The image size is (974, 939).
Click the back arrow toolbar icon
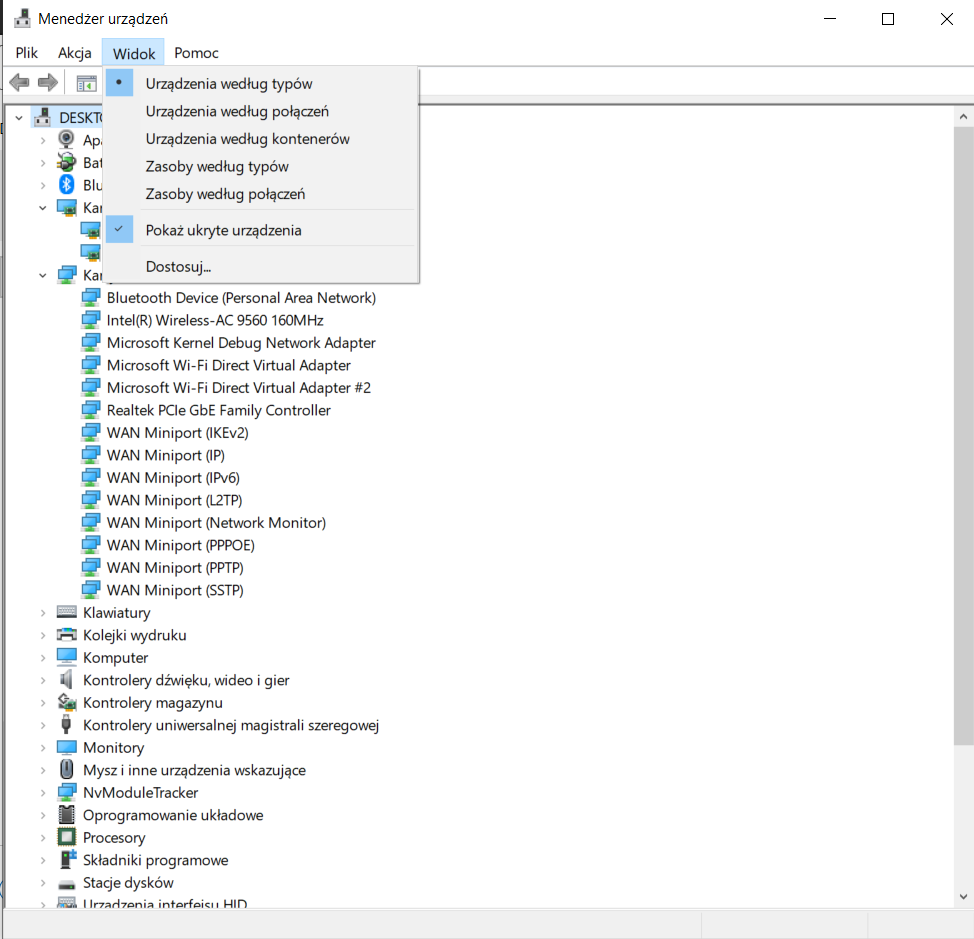pos(19,82)
